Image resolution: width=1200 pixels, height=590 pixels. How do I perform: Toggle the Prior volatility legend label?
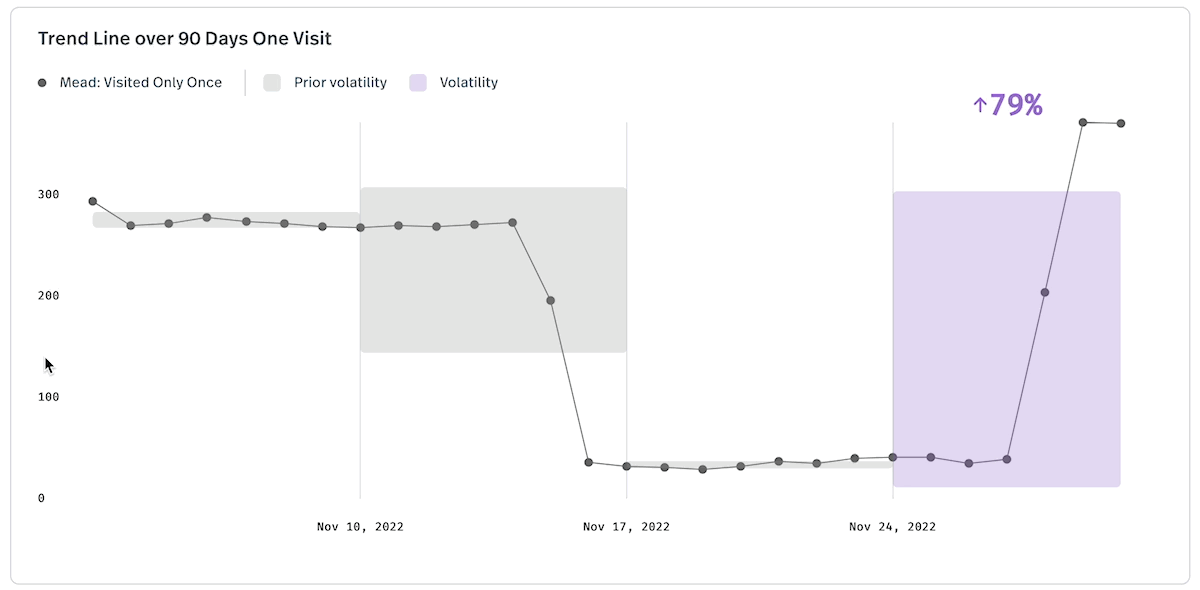[x=340, y=83]
